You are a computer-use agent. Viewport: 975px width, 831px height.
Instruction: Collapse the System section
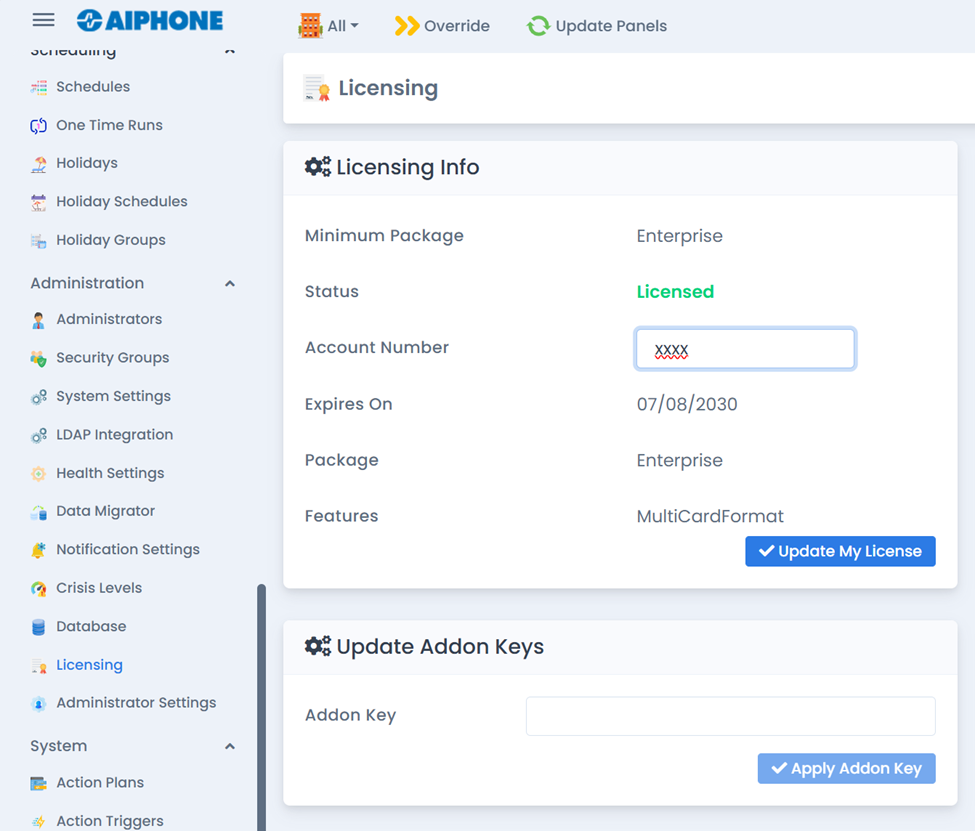230,747
